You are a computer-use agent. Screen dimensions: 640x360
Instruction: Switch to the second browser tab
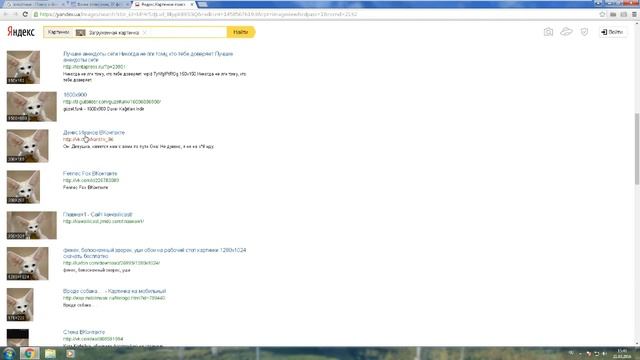(100, 4)
